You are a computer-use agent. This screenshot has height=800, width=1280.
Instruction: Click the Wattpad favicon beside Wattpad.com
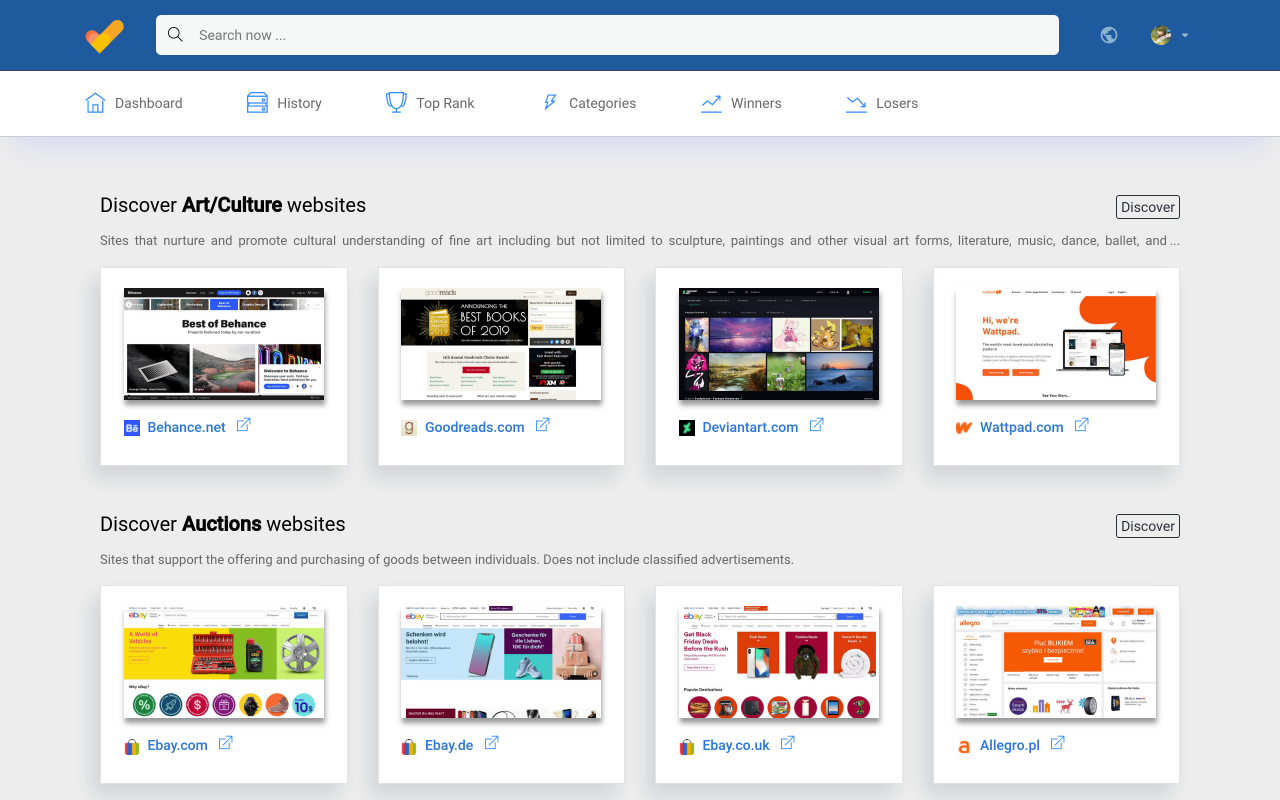(x=963, y=427)
